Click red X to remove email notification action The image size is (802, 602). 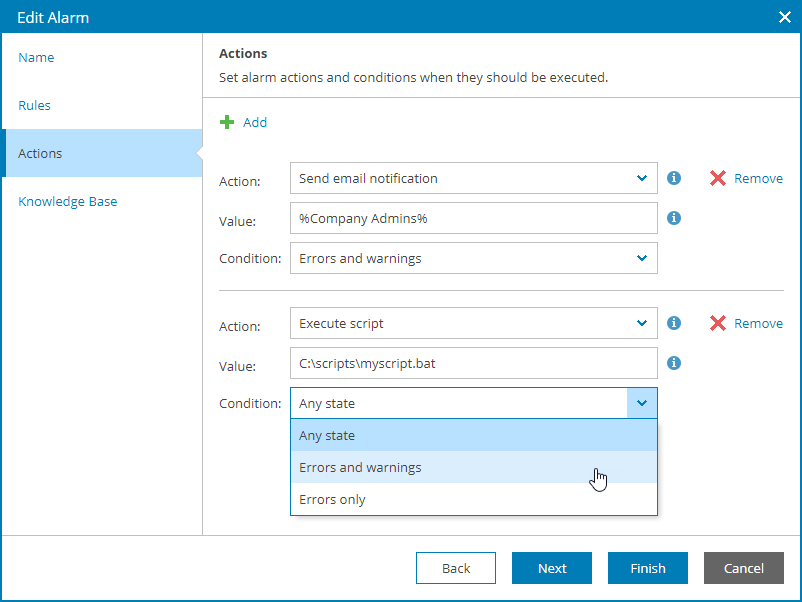(717, 178)
